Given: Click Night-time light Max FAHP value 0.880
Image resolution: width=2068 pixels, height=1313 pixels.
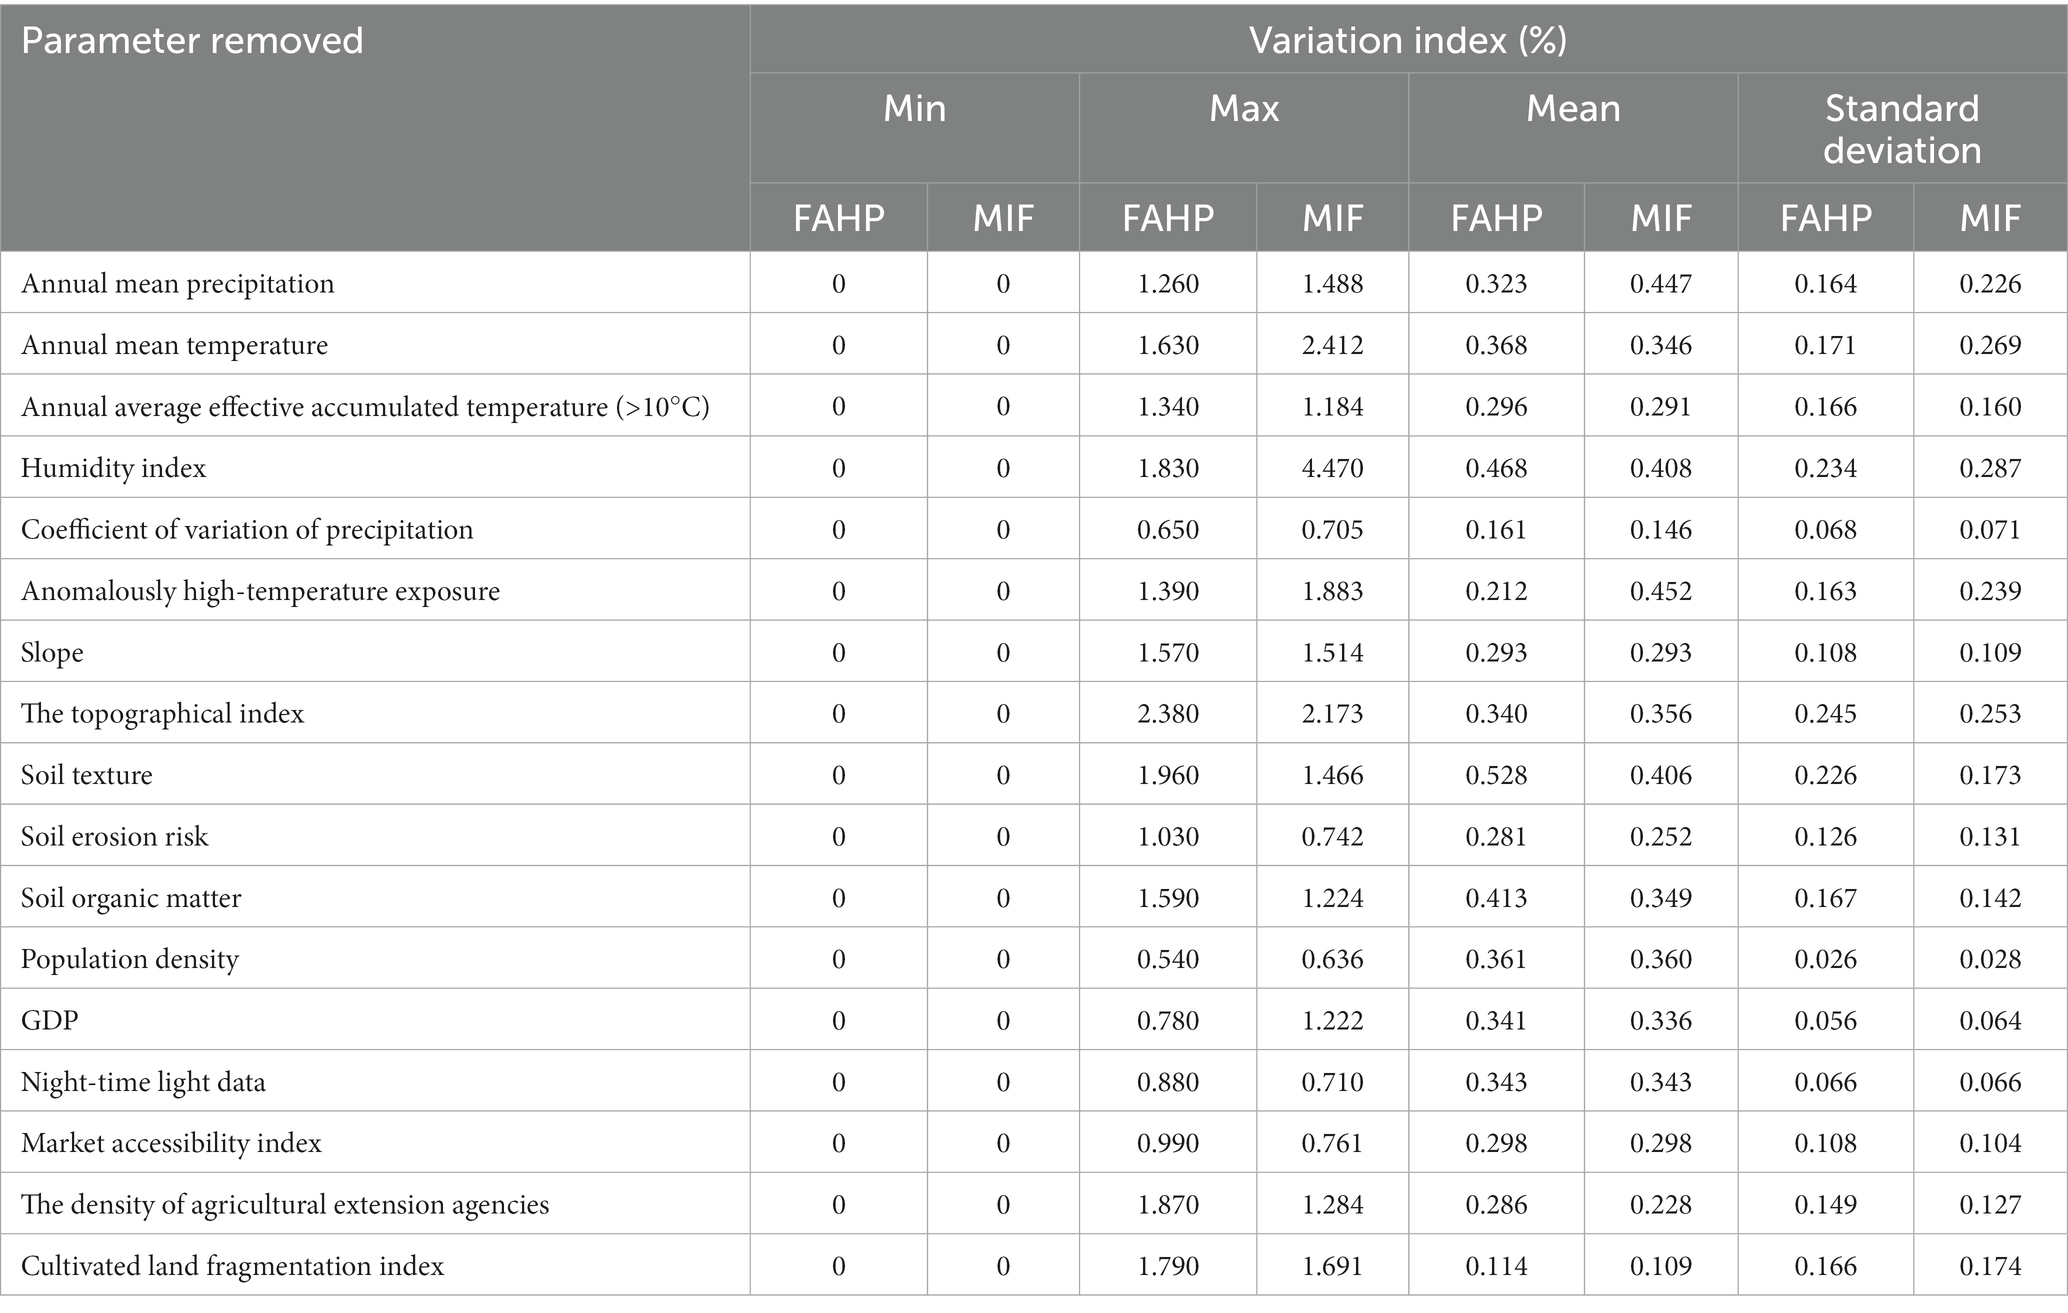Looking at the screenshot, I should 1168,1082.
